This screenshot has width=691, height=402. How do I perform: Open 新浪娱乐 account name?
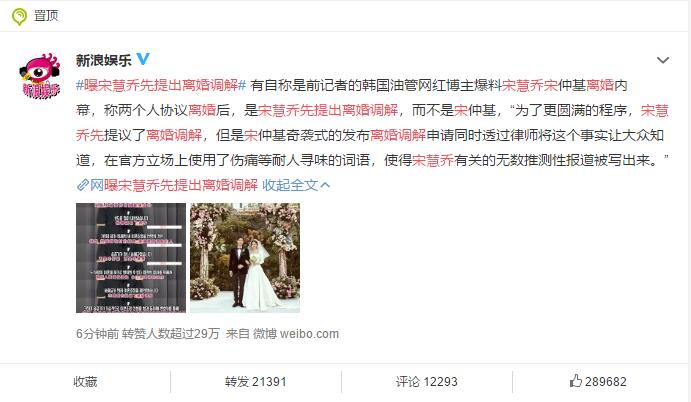tap(104, 60)
